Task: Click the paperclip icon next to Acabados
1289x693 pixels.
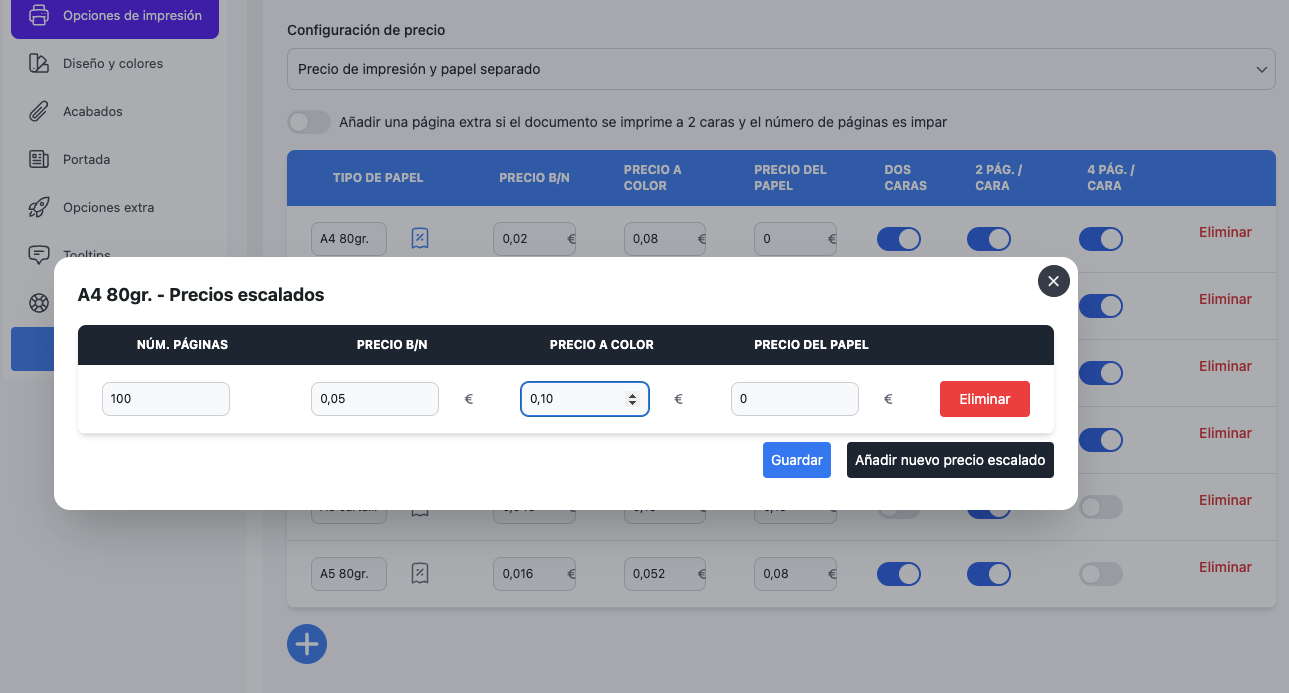Action: point(39,112)
